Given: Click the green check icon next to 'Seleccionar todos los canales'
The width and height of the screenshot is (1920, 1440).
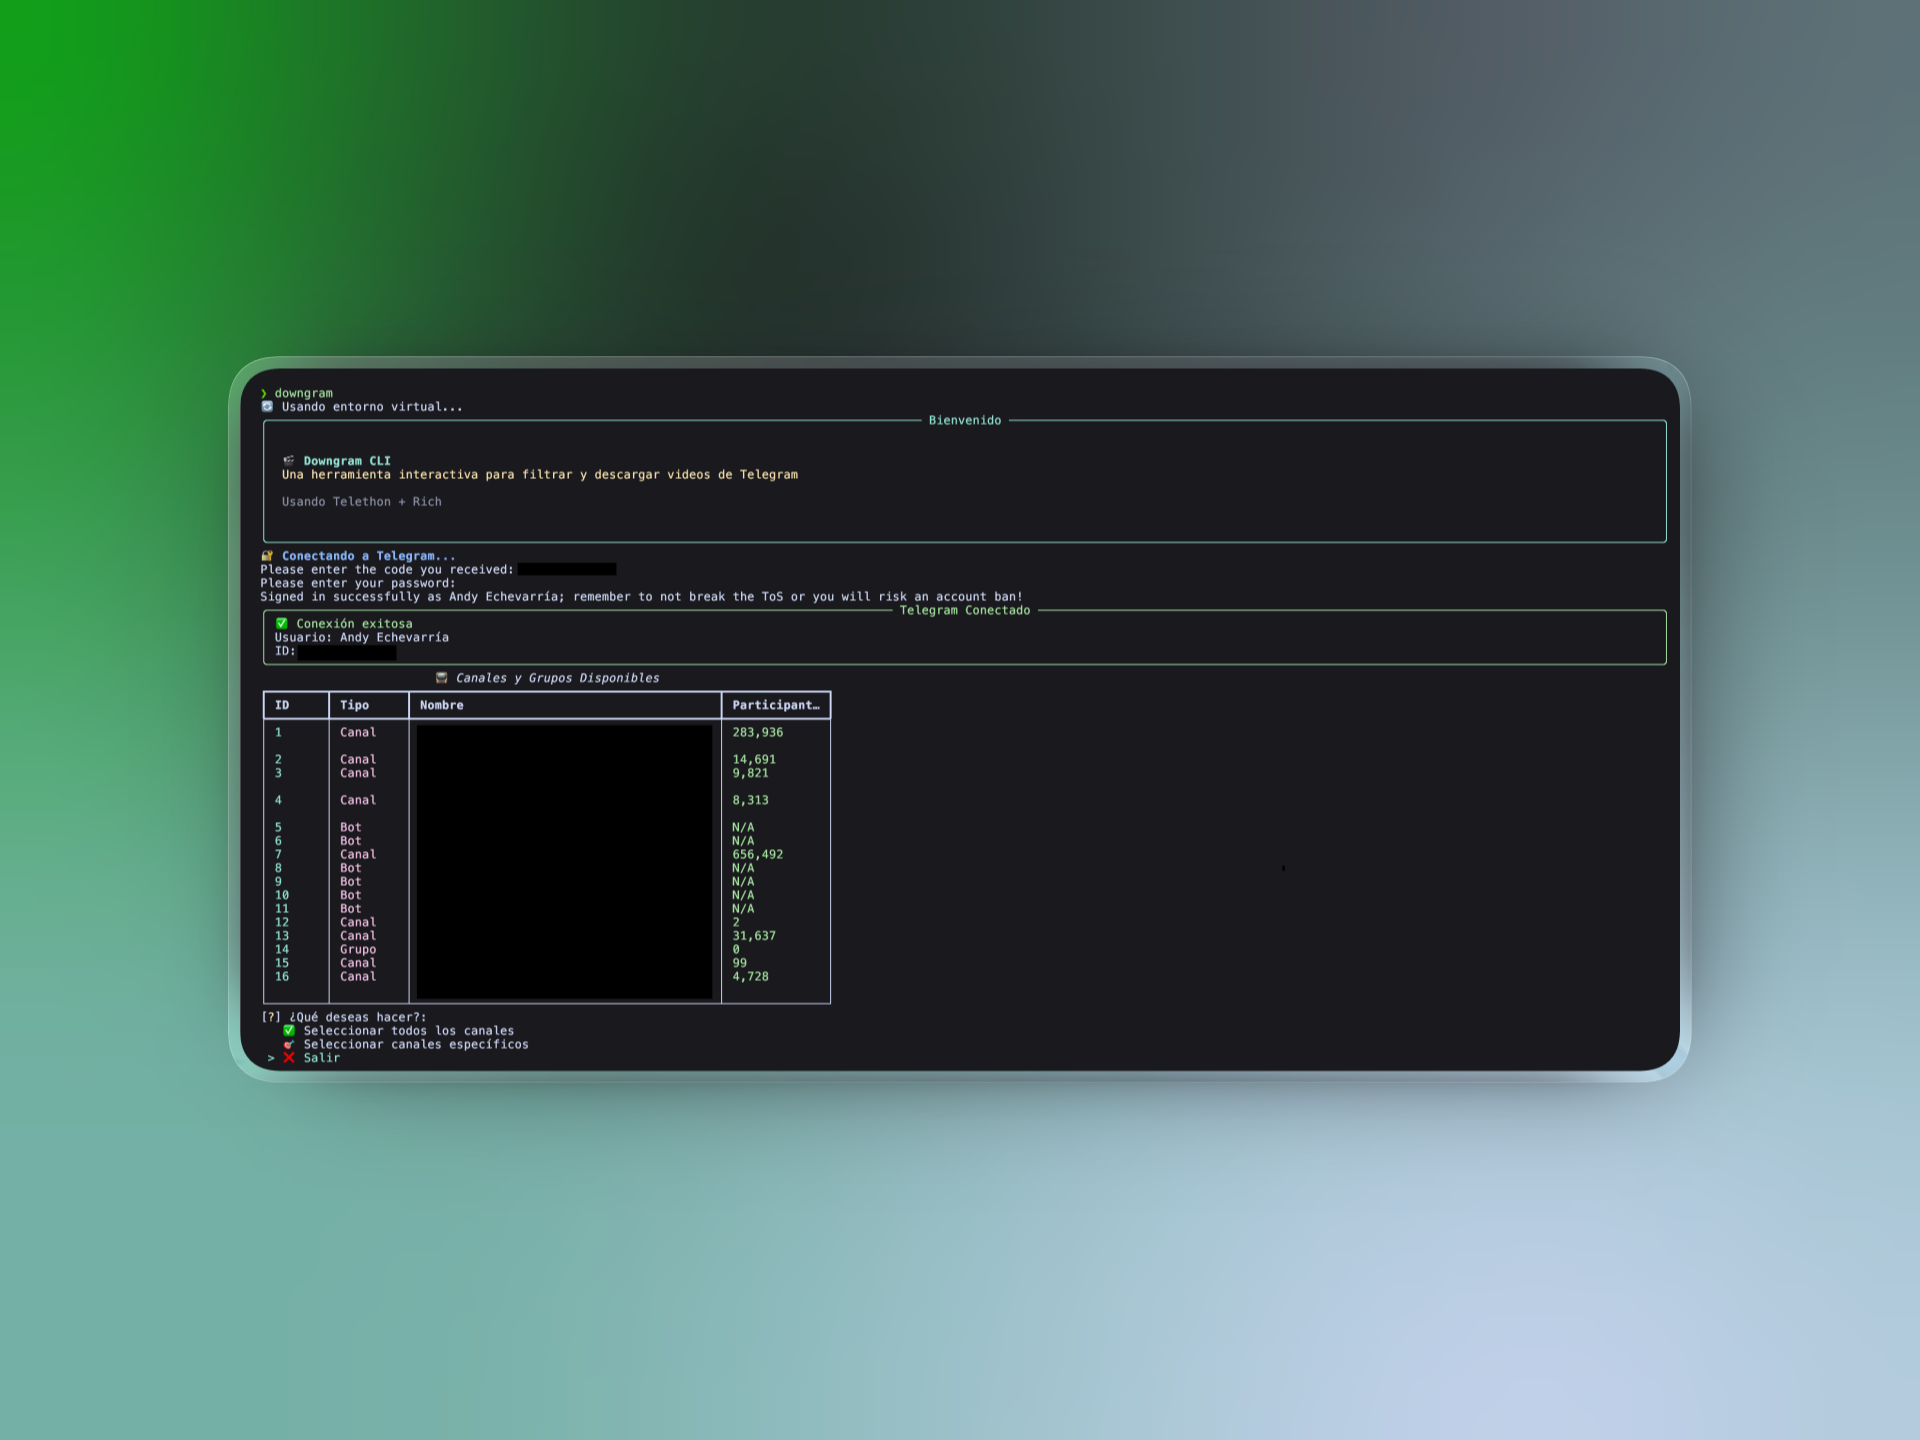Looking at the screenshot, I should point(289,1031).
